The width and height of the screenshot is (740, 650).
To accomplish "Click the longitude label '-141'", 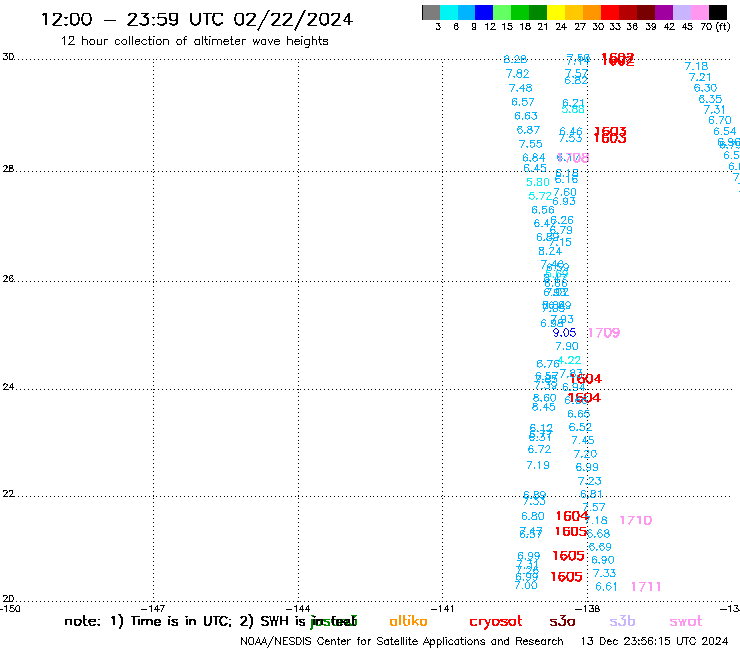I will [442, 609].
